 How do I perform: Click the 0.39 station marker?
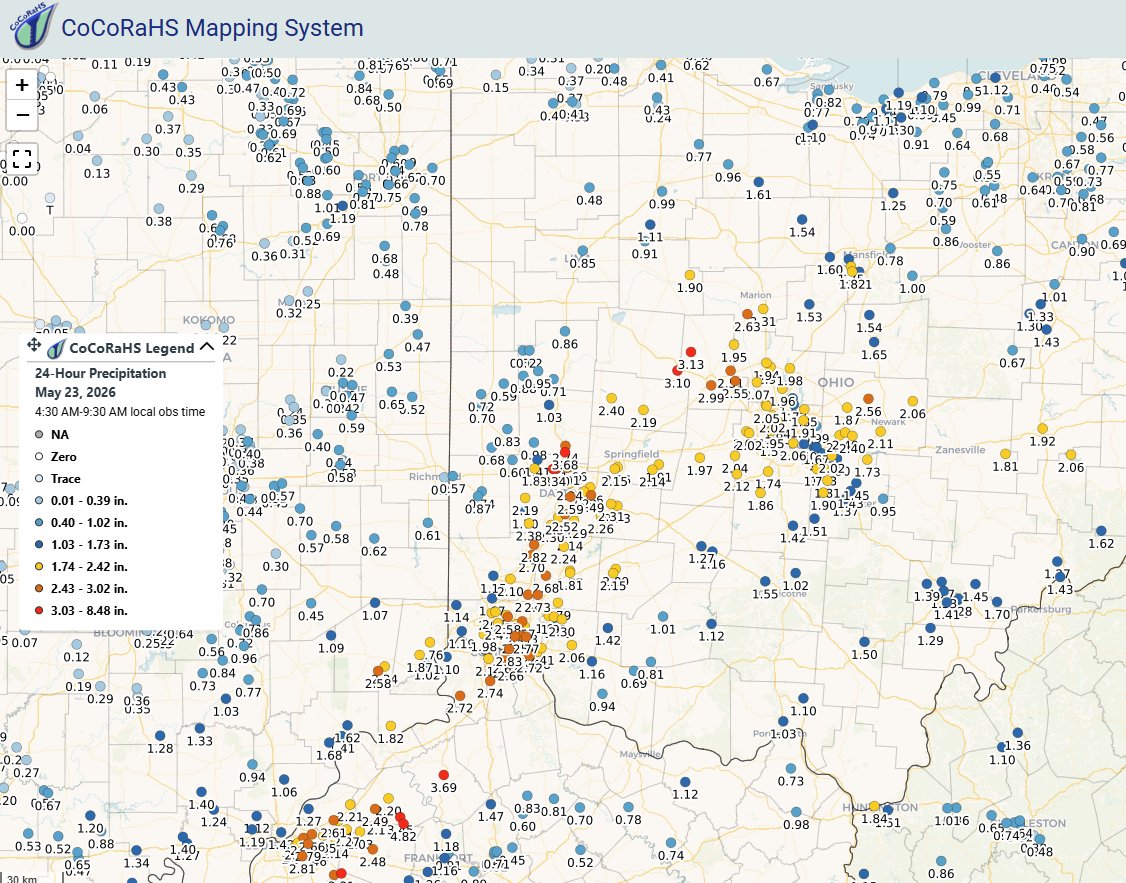click(x=406, y=306)
